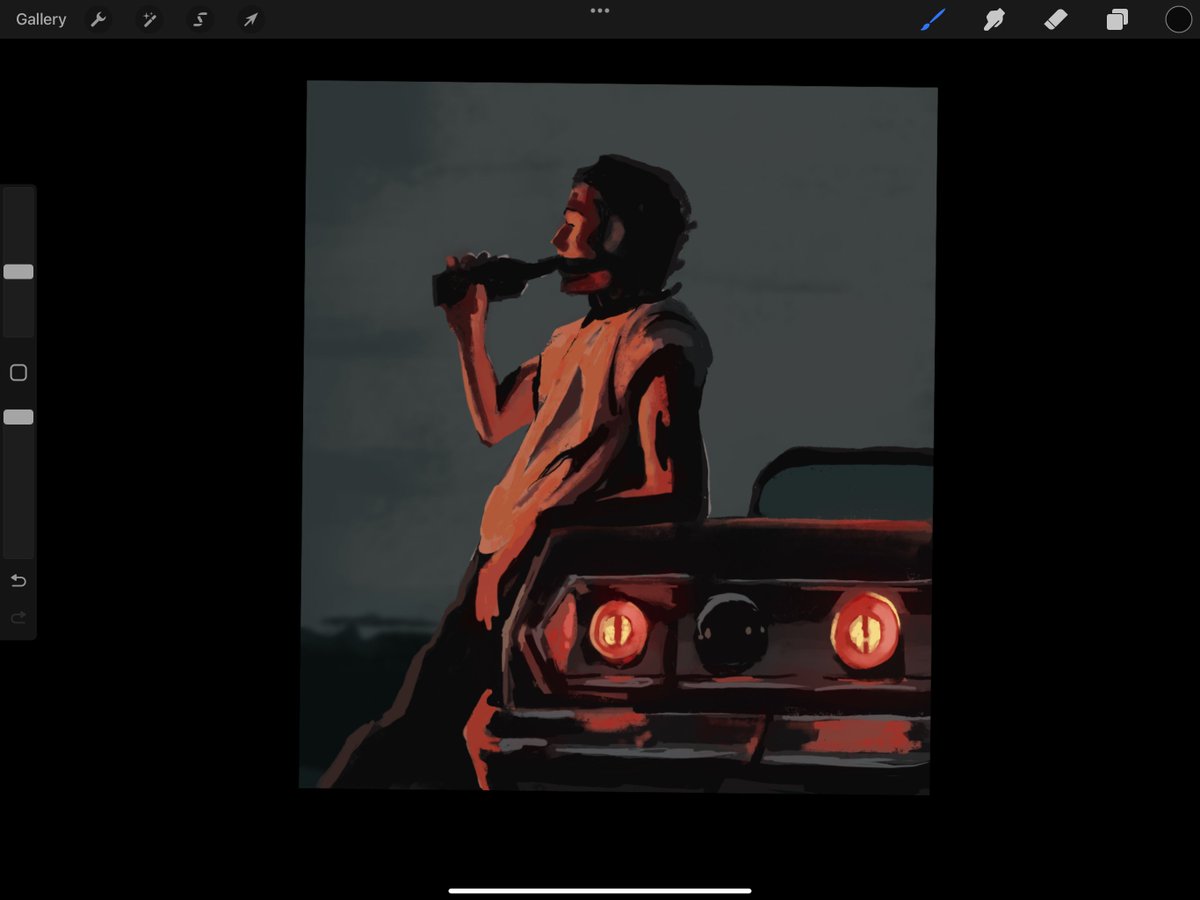1200x900 pixels.
Task: Tap the painting canvas
Action: 618,437
